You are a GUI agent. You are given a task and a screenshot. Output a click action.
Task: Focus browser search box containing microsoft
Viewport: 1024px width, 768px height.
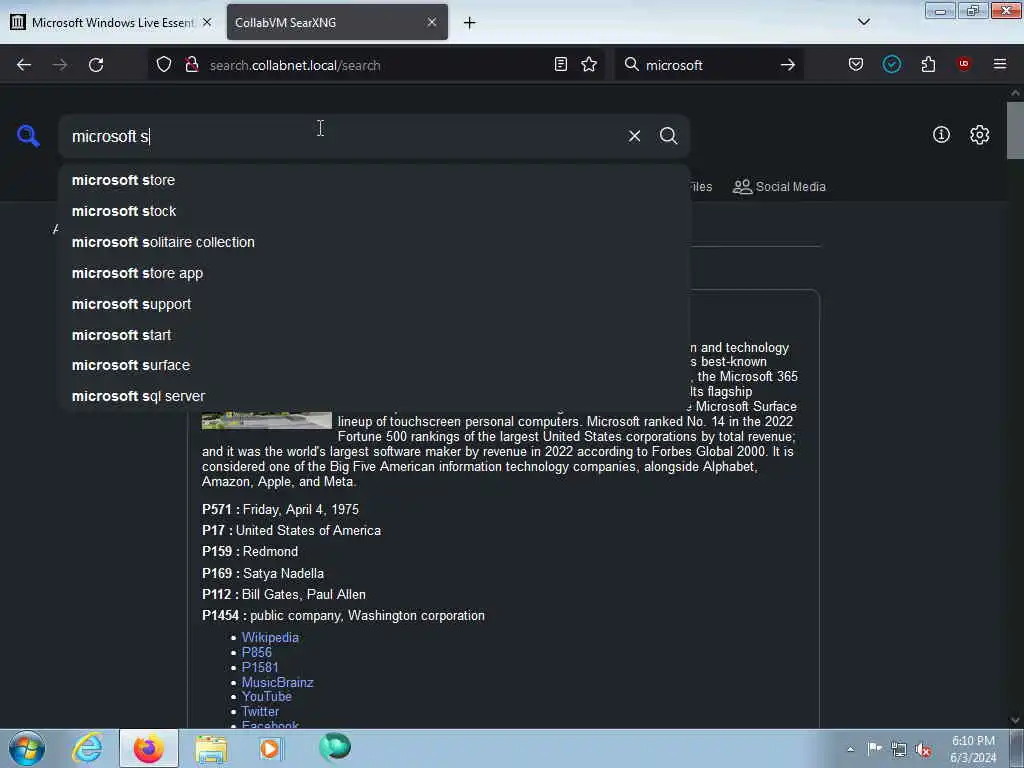coord(708,65)
